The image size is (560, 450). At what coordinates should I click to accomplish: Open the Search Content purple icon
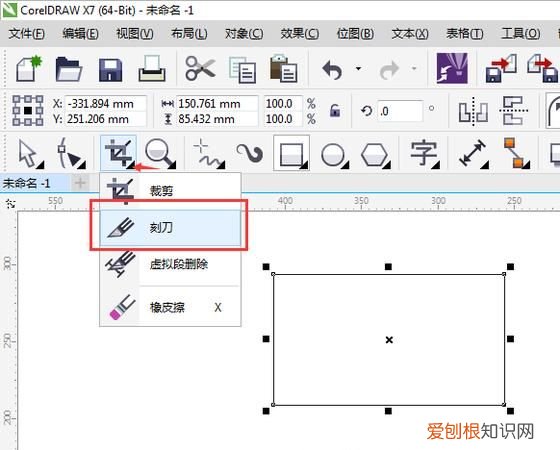click(x=452, y=68)
